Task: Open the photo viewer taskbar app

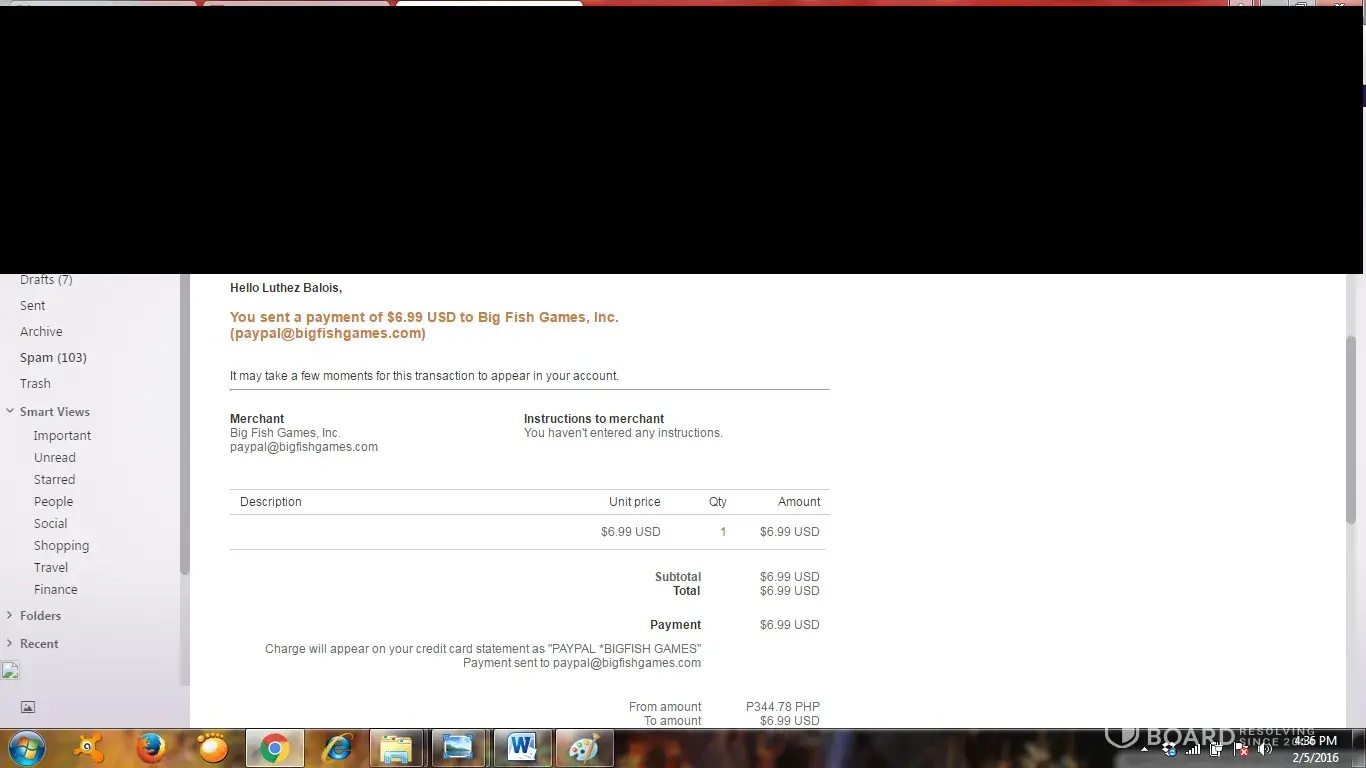Action: 459,748
